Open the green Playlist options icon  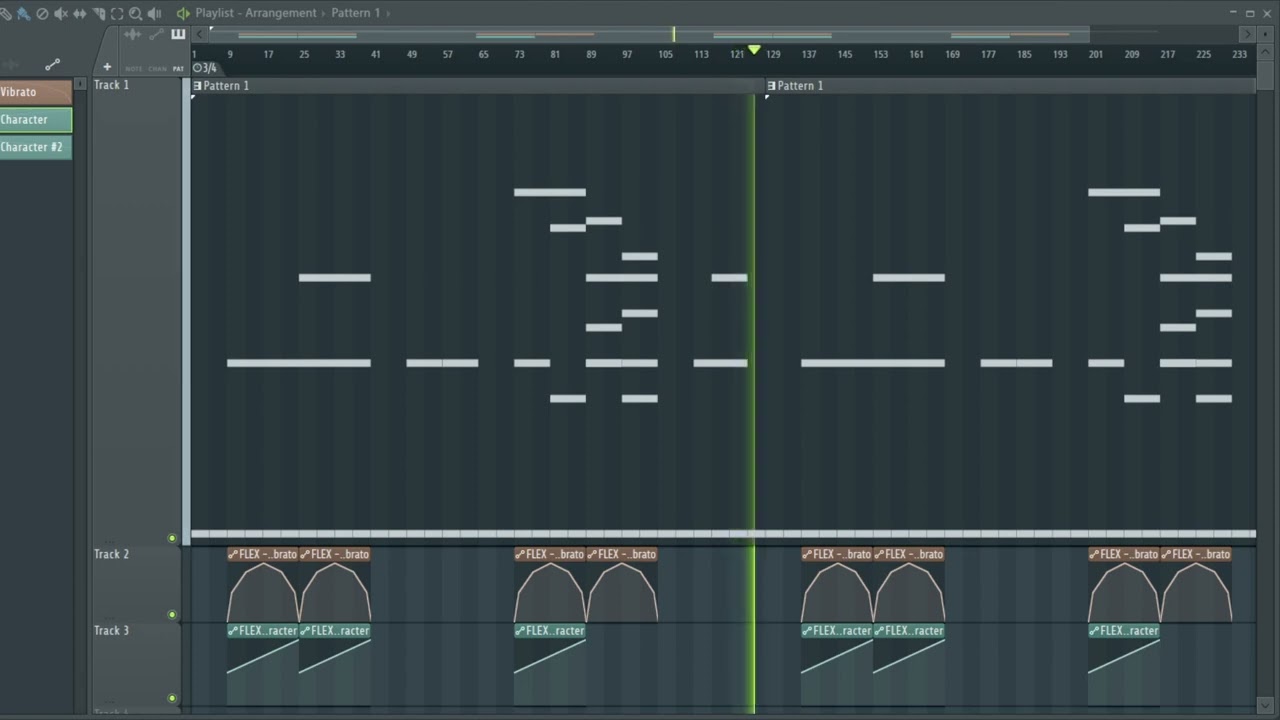[x=183, y=13]
